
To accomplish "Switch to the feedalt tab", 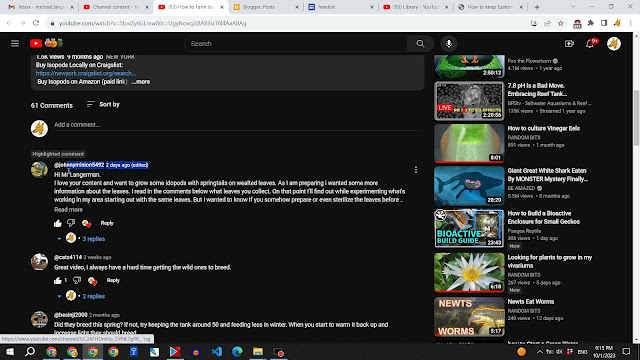I will (x=340, y=7).
